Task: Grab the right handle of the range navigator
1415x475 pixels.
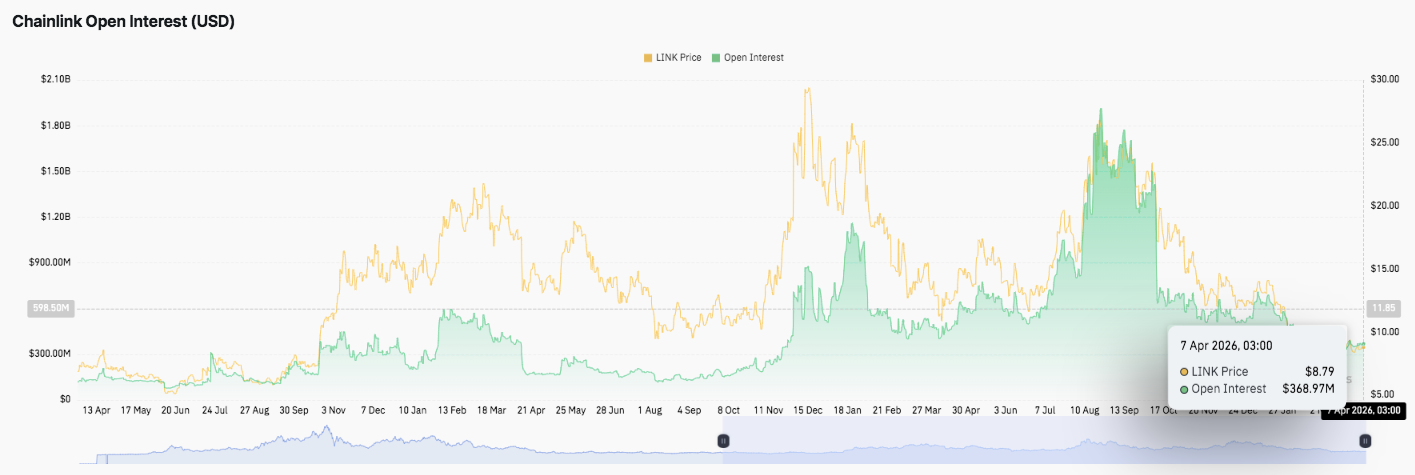Action: click(x=1364, y=441)
